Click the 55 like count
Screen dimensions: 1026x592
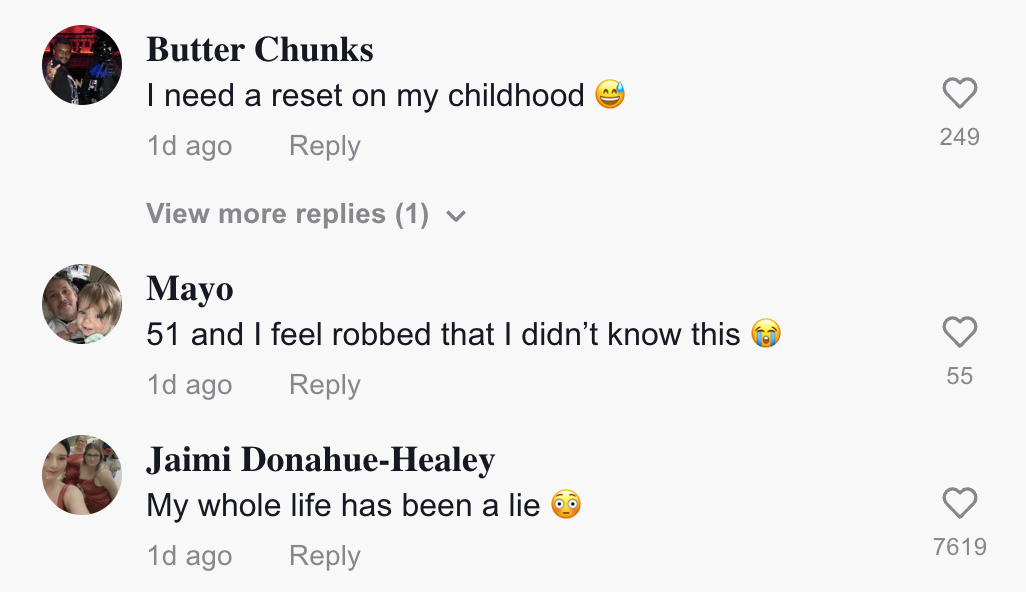coord(959,376)
